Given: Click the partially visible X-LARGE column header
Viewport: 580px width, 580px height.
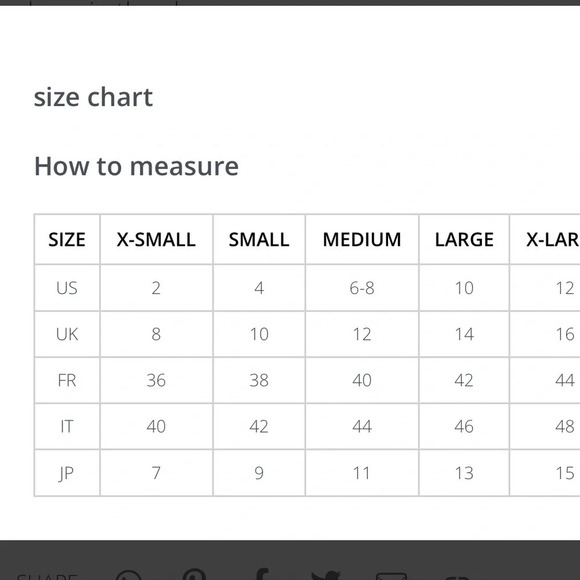Looking at the screenshot, I should 545,239.
